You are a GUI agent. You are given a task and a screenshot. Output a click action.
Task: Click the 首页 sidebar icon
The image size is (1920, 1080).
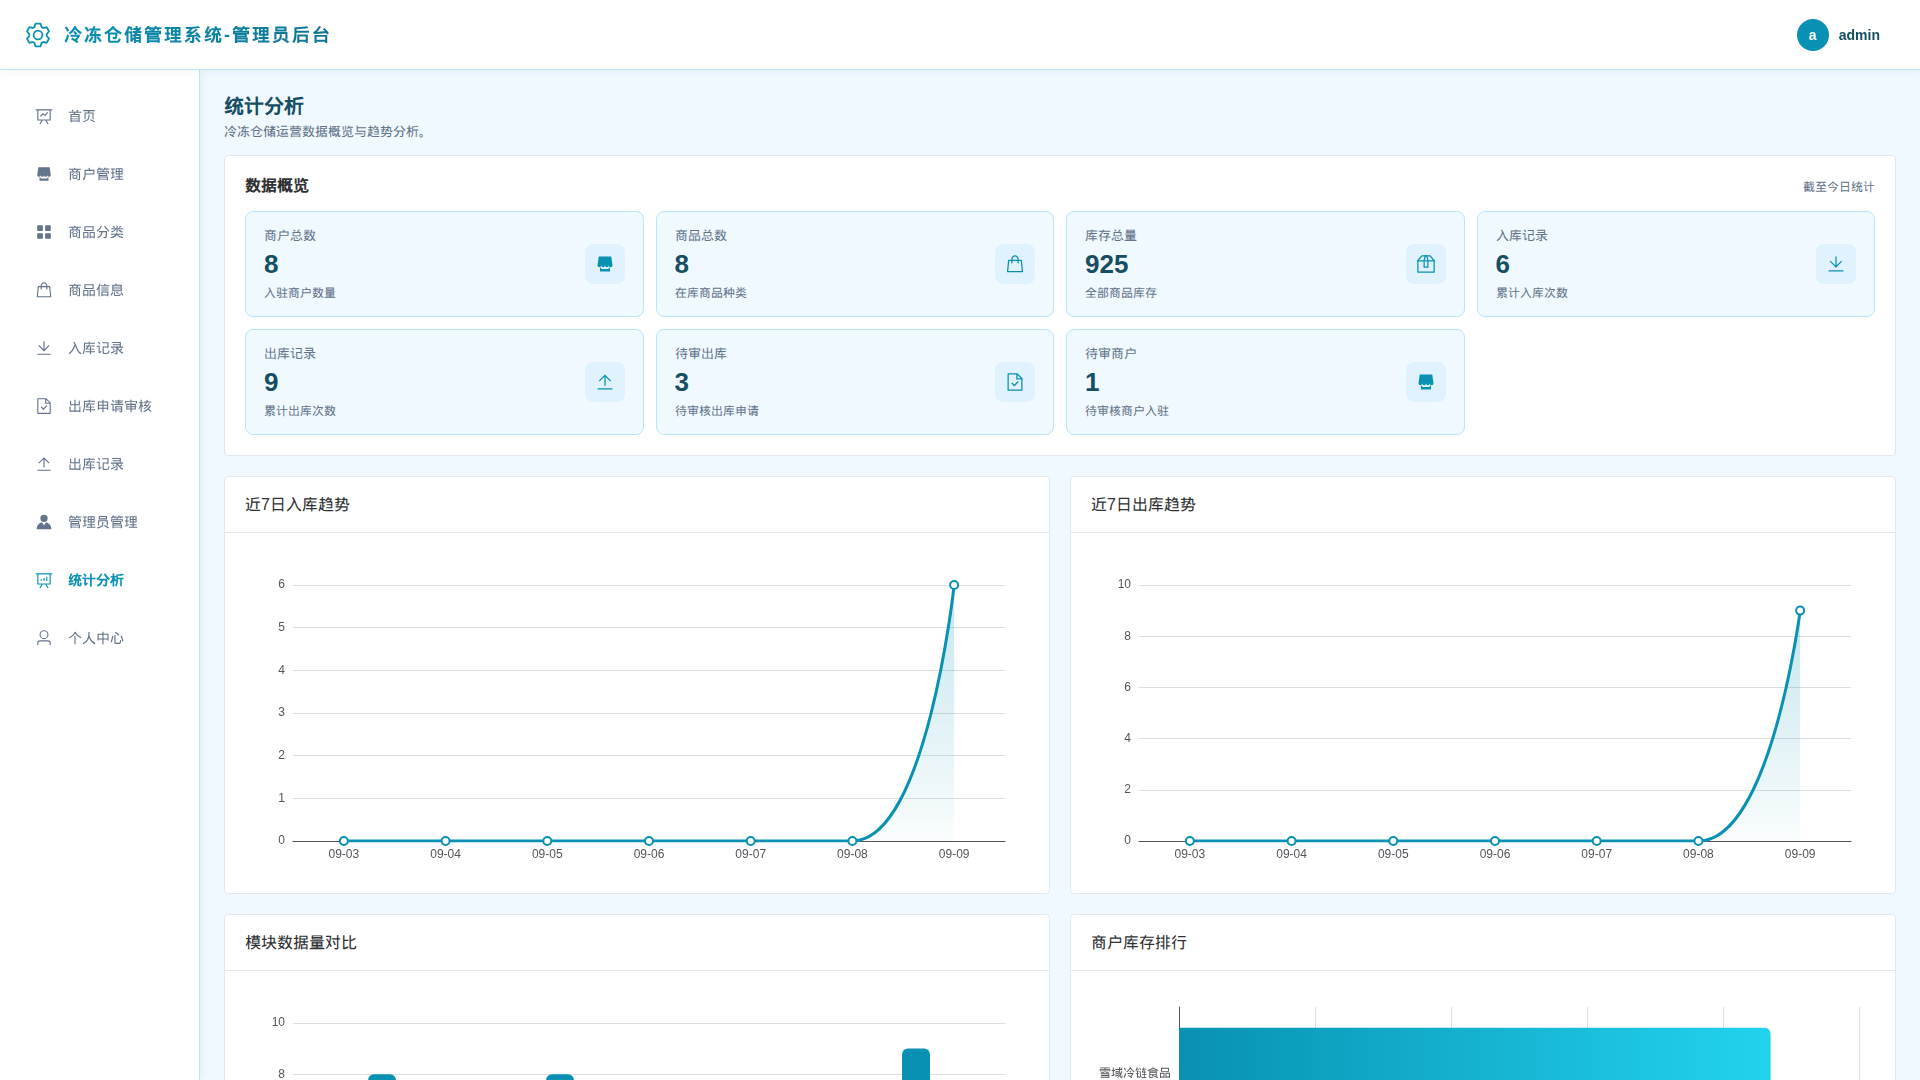pos(44,116)
